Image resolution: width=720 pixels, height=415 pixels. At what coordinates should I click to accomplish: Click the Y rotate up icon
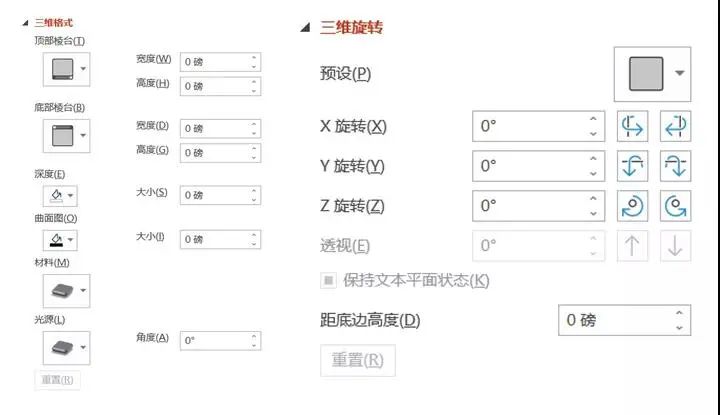coord(633,166)
